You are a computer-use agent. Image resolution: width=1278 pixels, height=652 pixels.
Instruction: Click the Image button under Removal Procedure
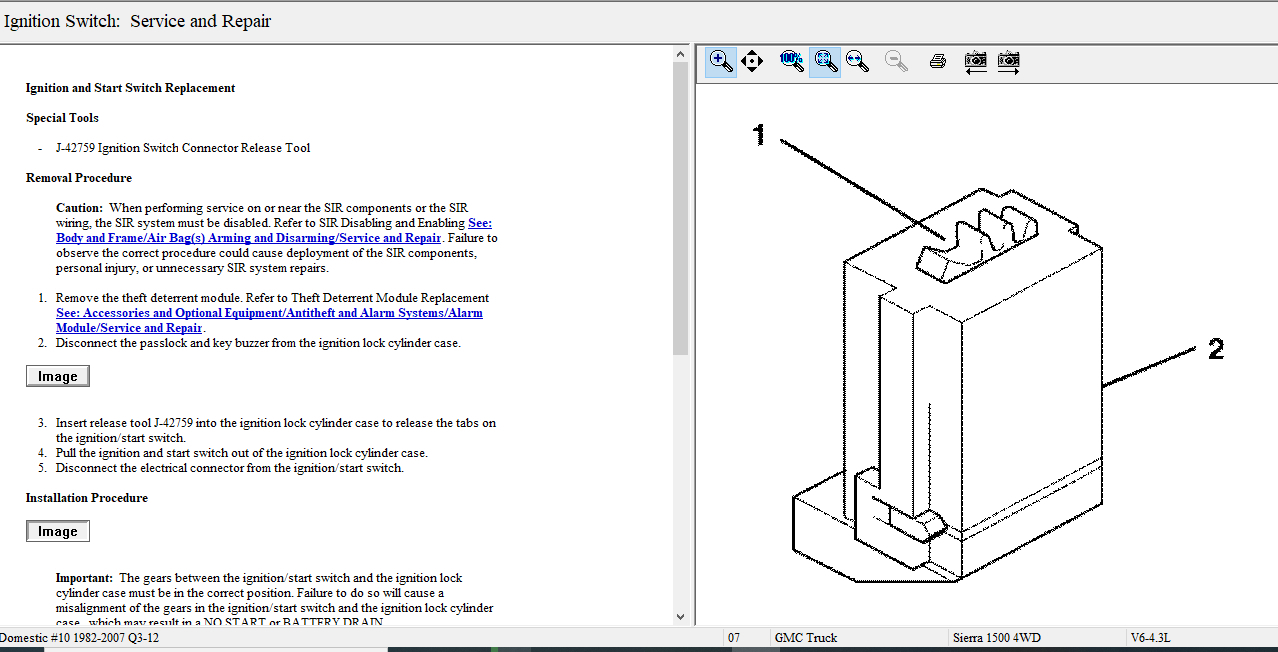tap(58, 376)
